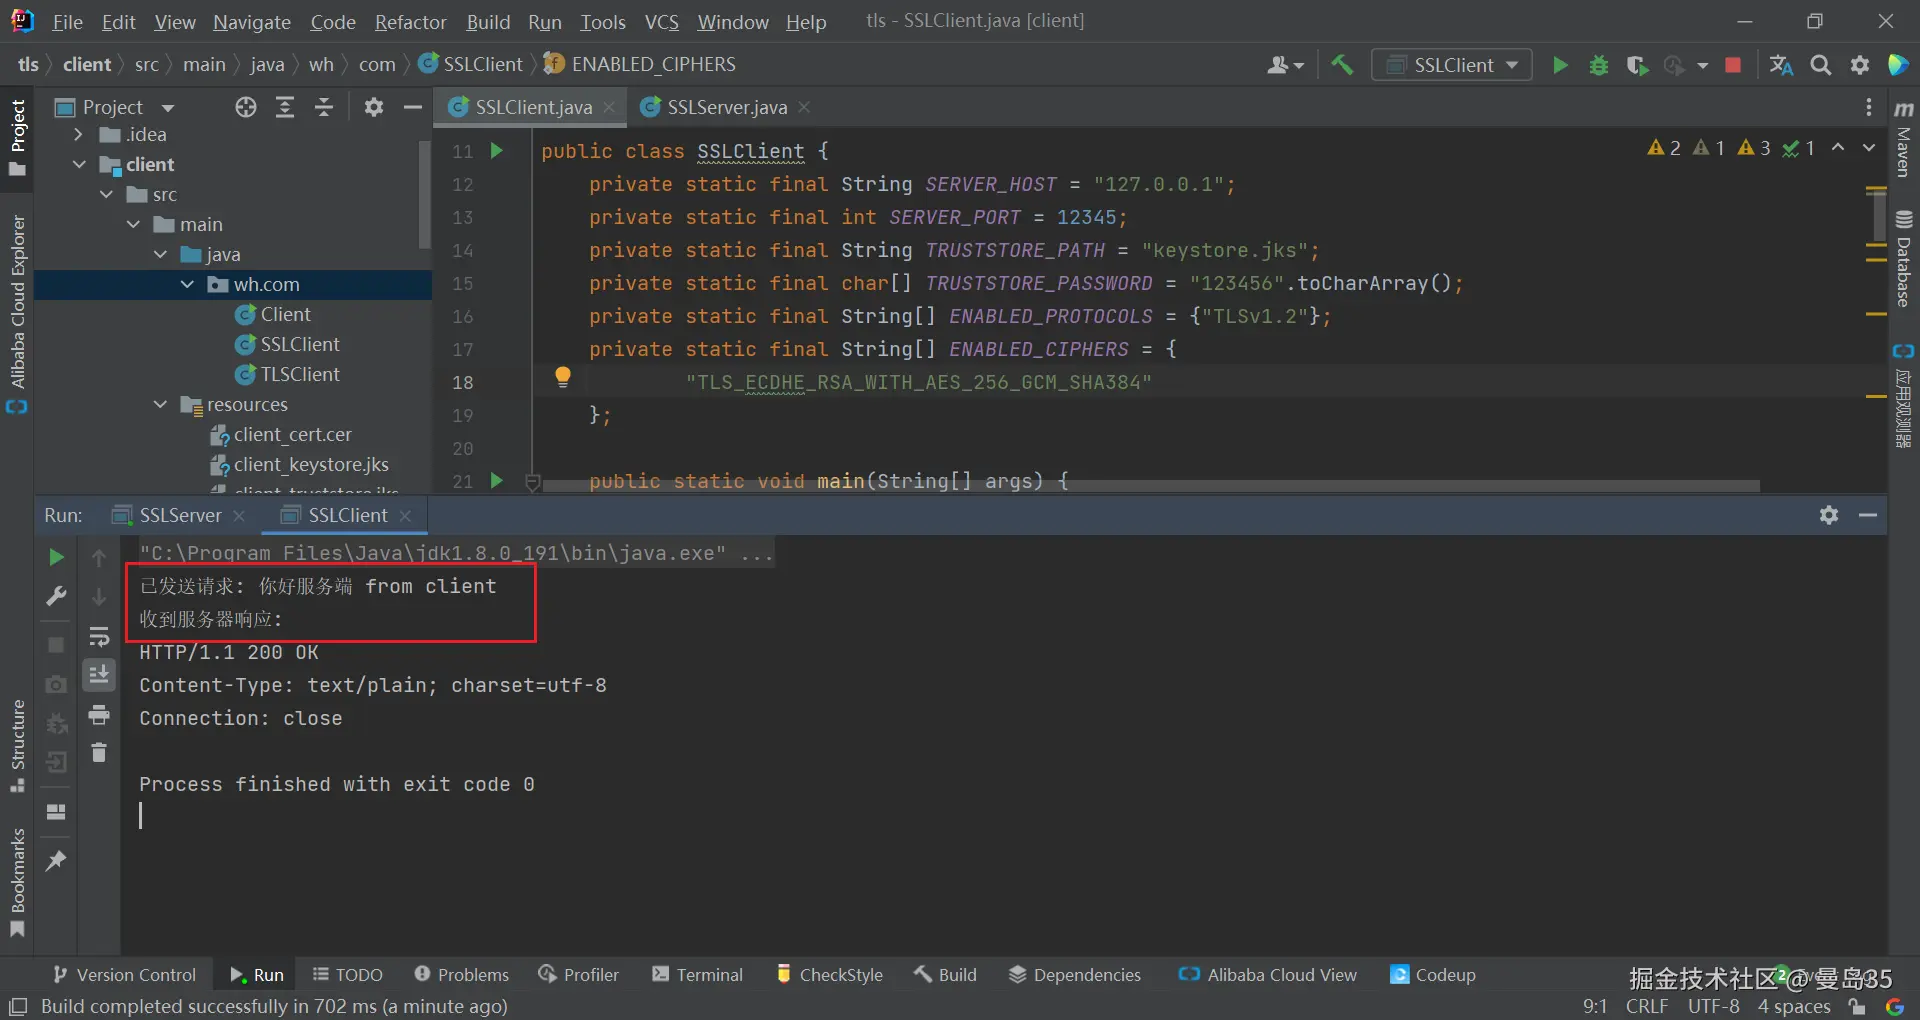
Task: Toggle the Maven side panel
Action: click(x=1903, y=139)
